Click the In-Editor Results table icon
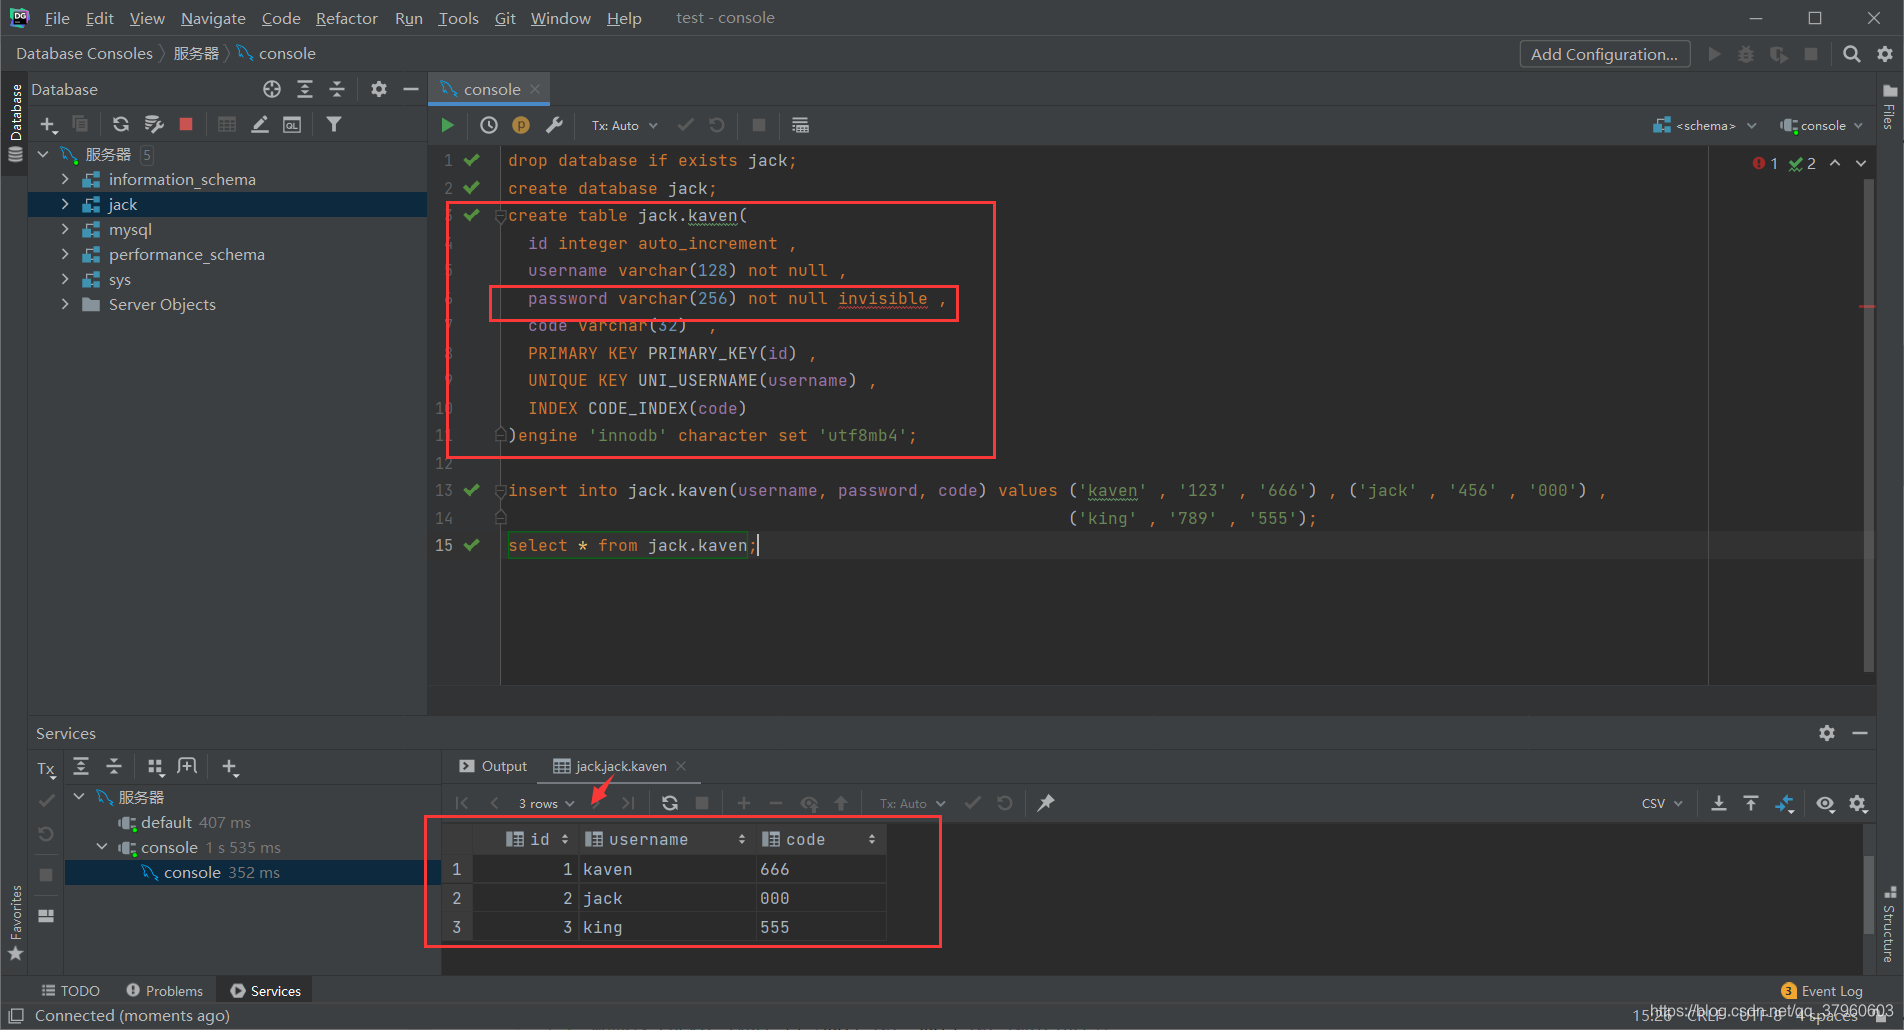This screenshot has width=1904, height=1030. (x=800, y=125)
